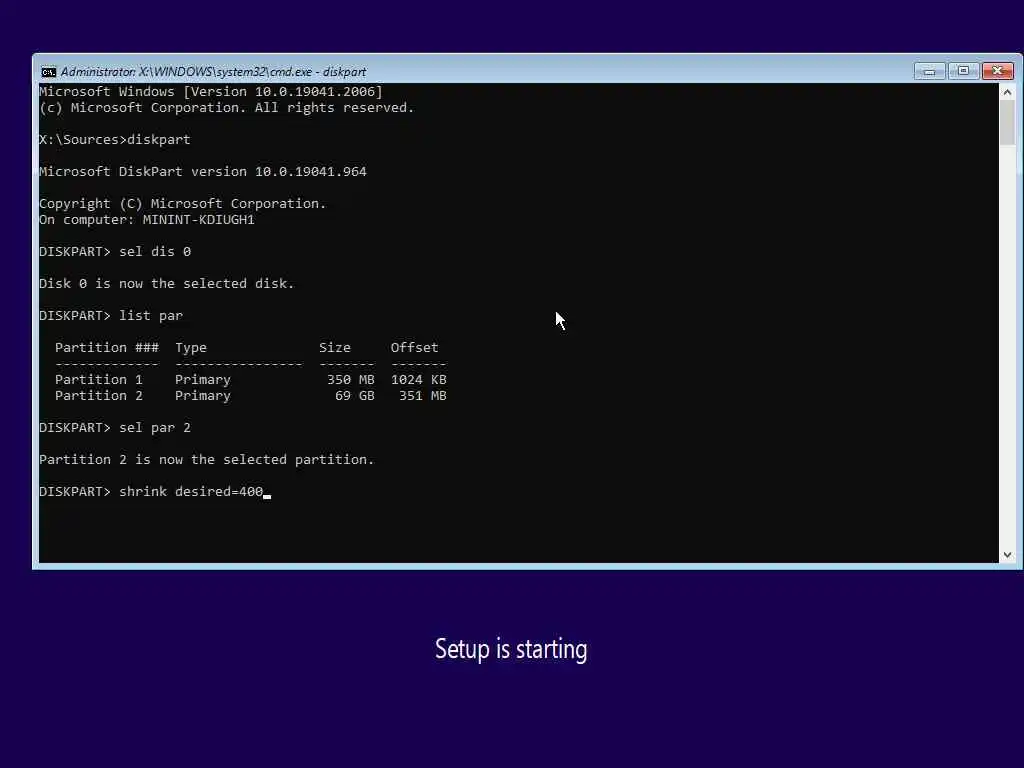Click the 'DISKPART> sel dis 0' command line
1024x768 pixels.
(115, 251)
